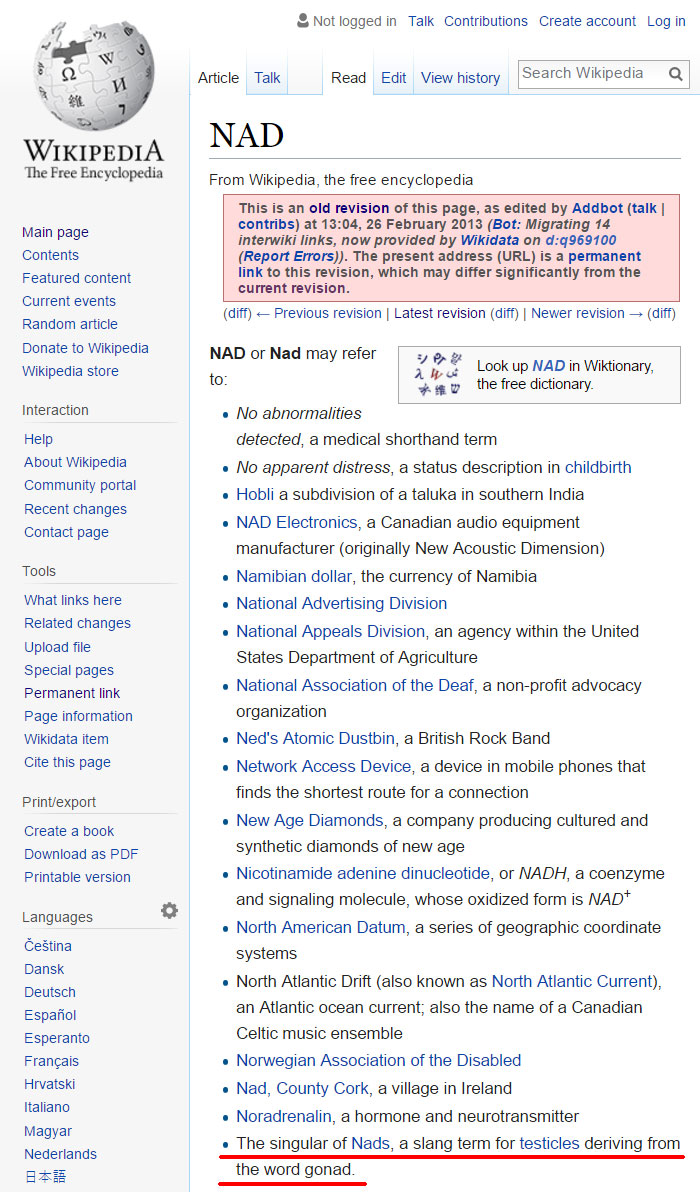Screen dimensions: 700x1192
Task: Open Noradrenalin article link
Action: (x=283, y=1116)
